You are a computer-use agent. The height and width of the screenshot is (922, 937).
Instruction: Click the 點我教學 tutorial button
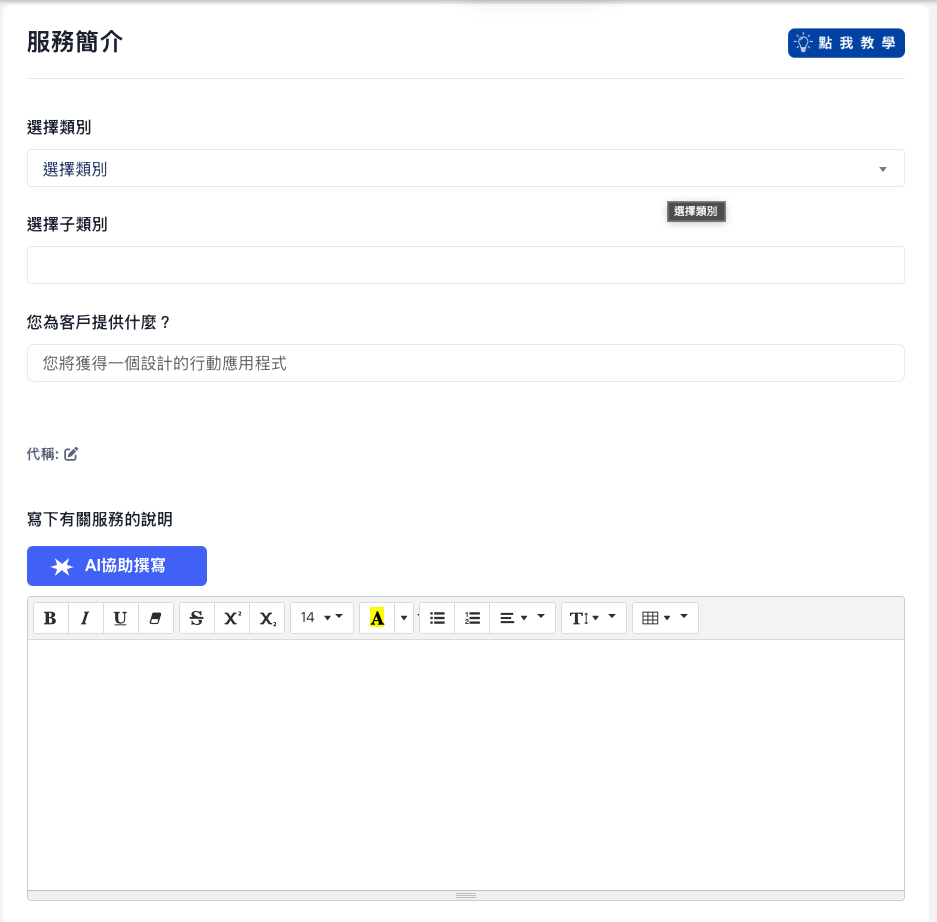(846, 43)
